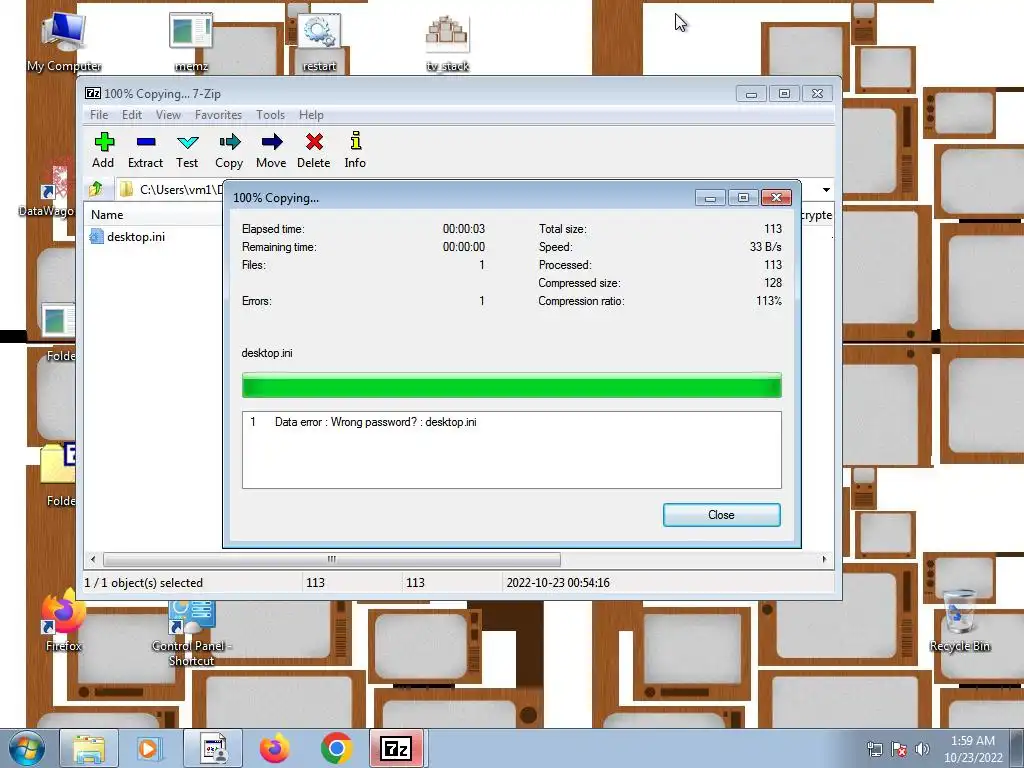Select the Control Panel - Shortcut icon

(191, 632)
